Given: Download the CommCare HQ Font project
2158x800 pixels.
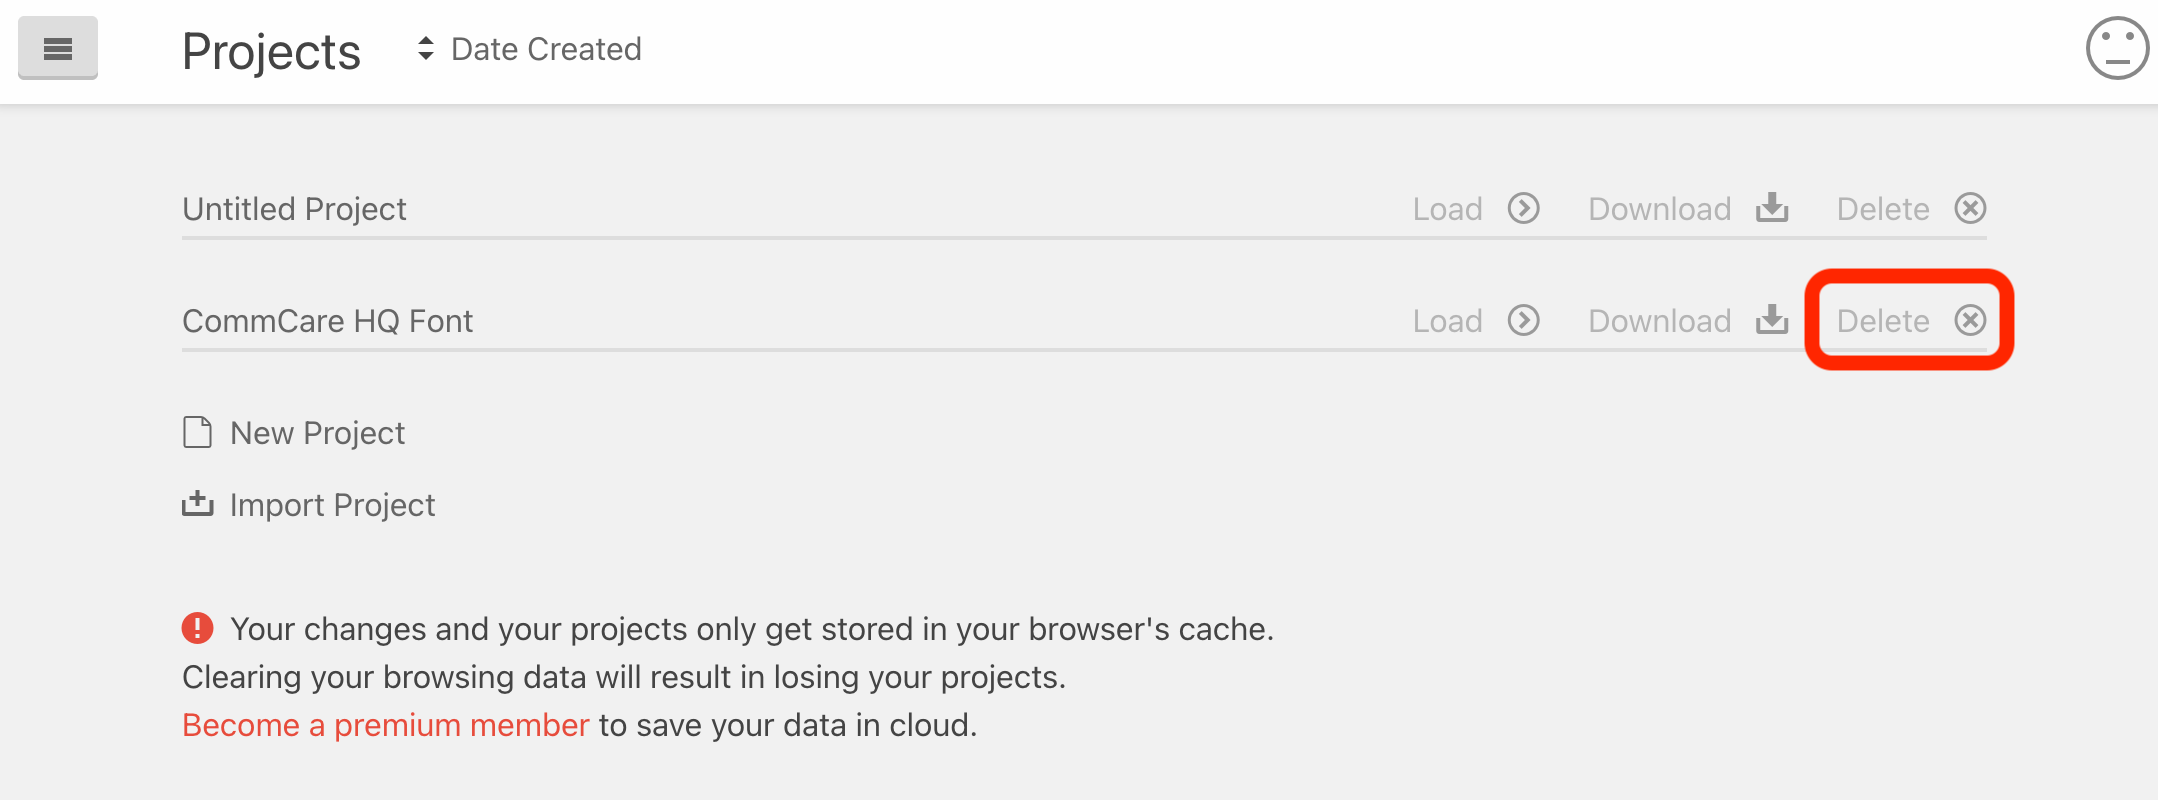Looking at the screenshot, I should [x=1688, y=320].
